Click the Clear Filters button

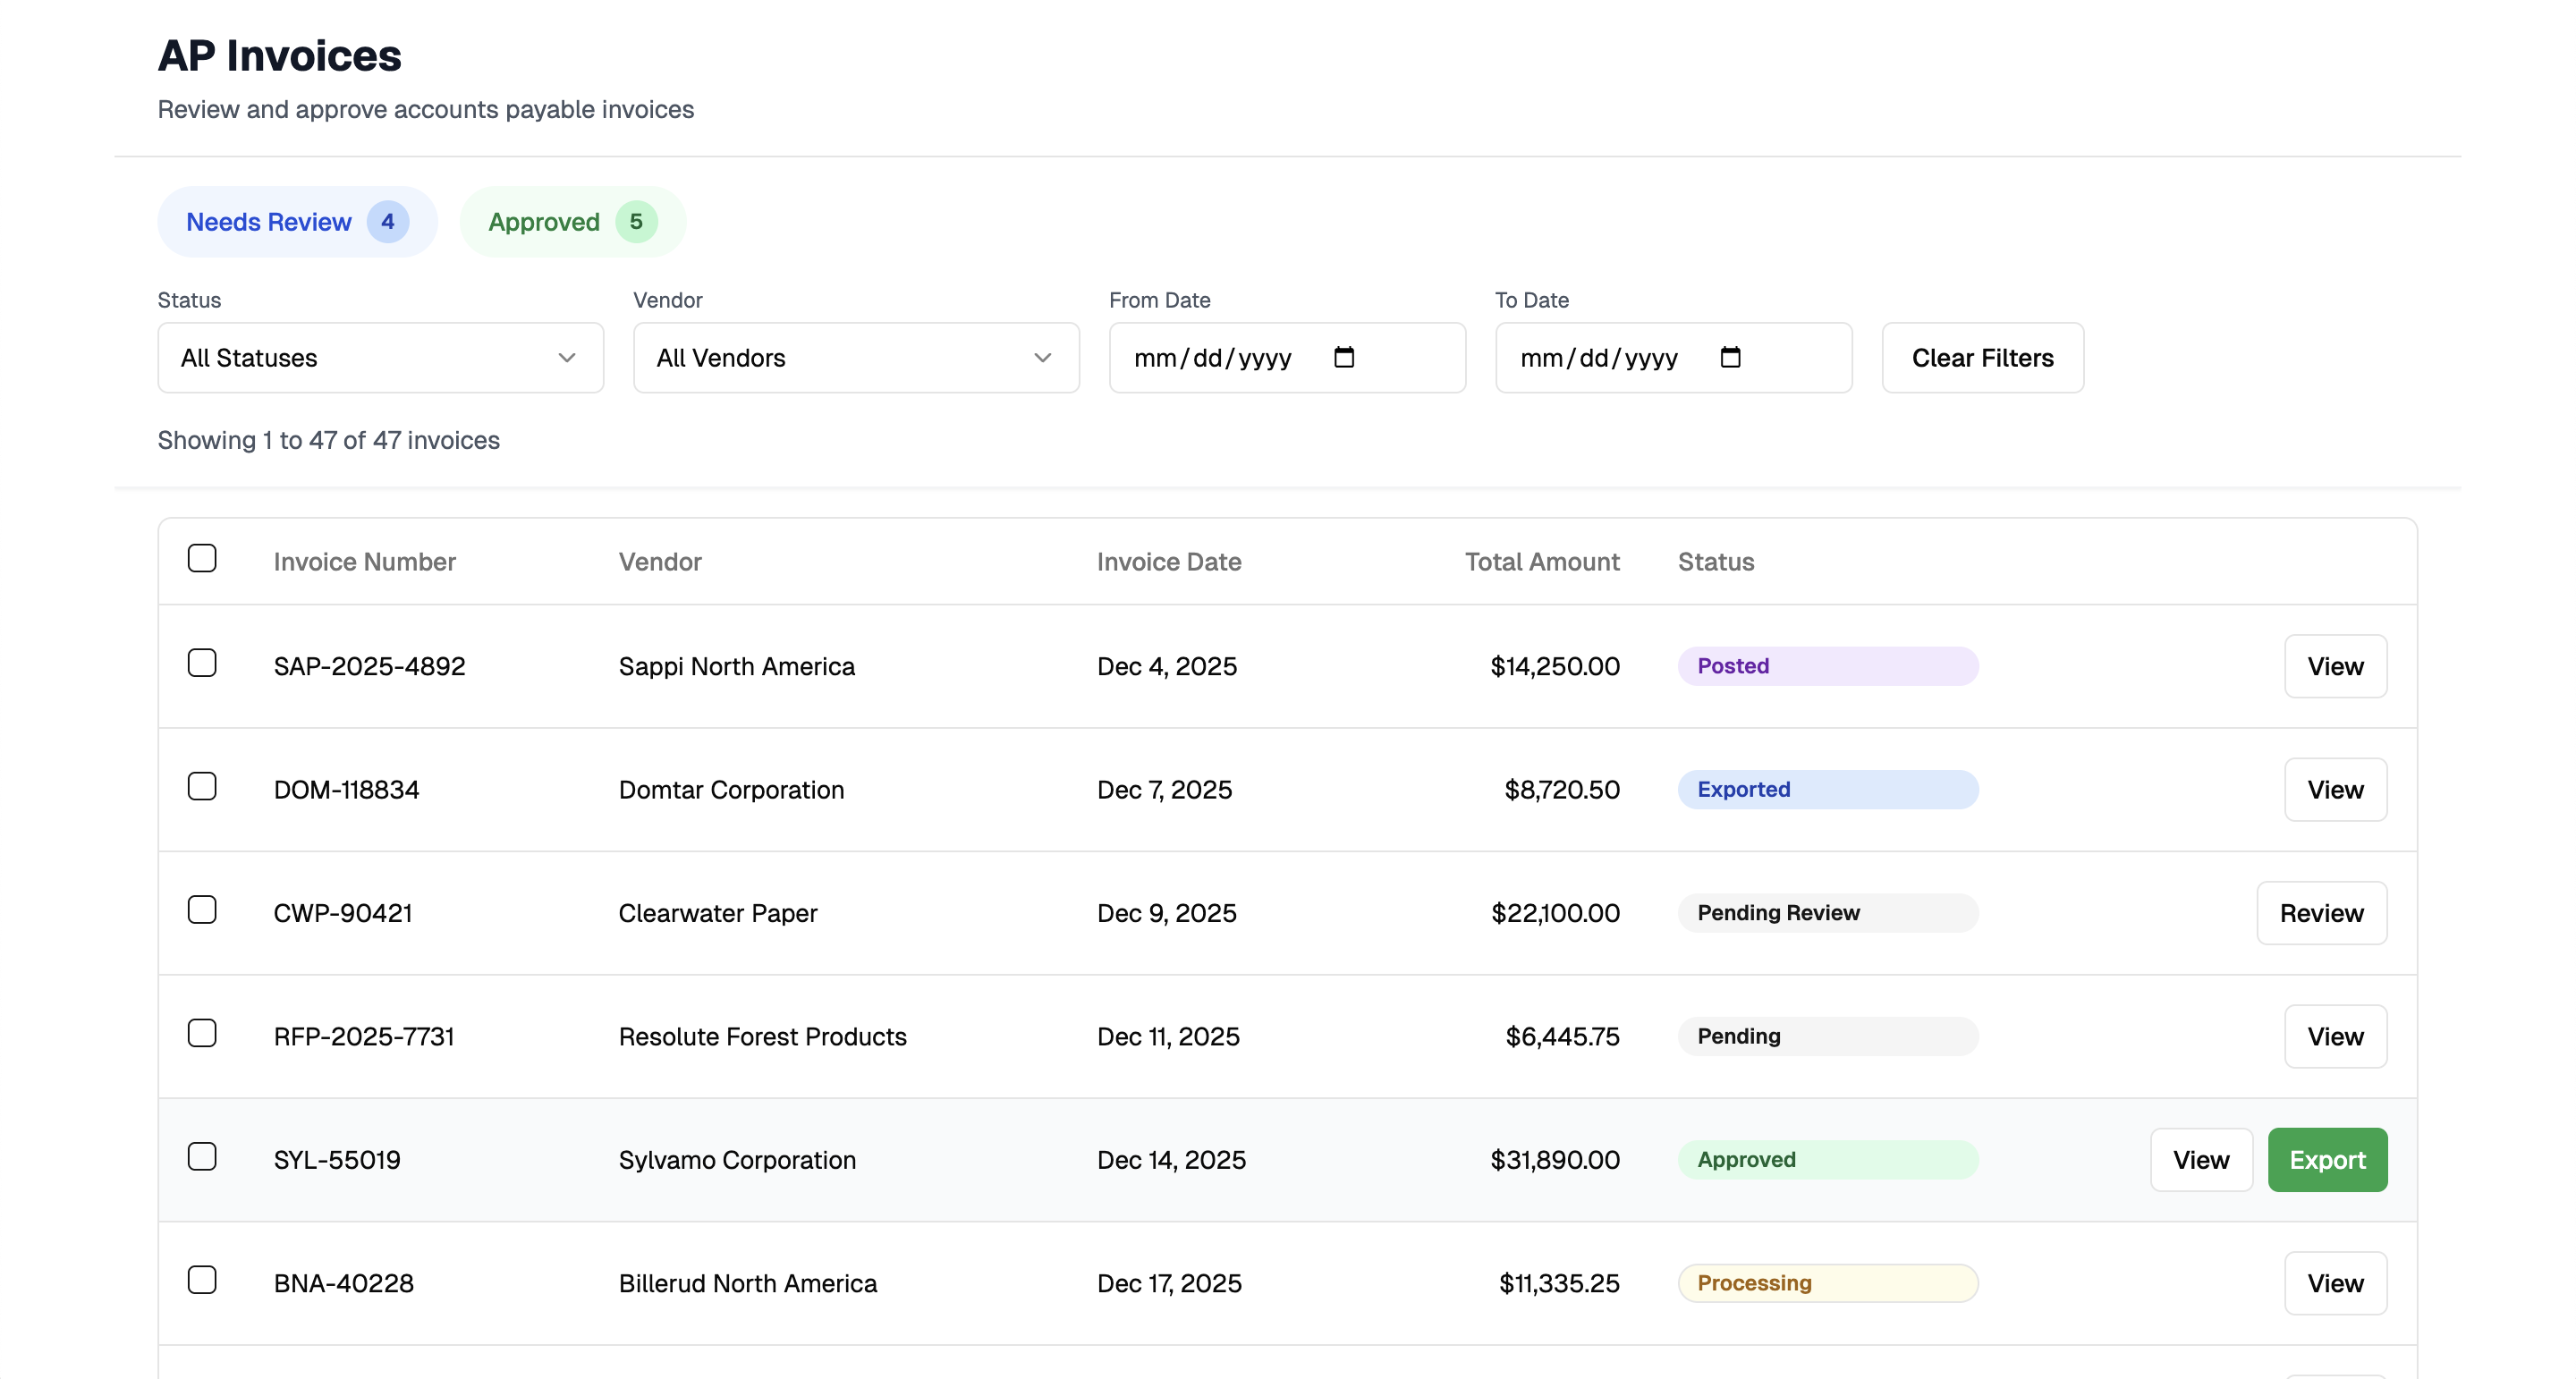(x=1982, y=357)
